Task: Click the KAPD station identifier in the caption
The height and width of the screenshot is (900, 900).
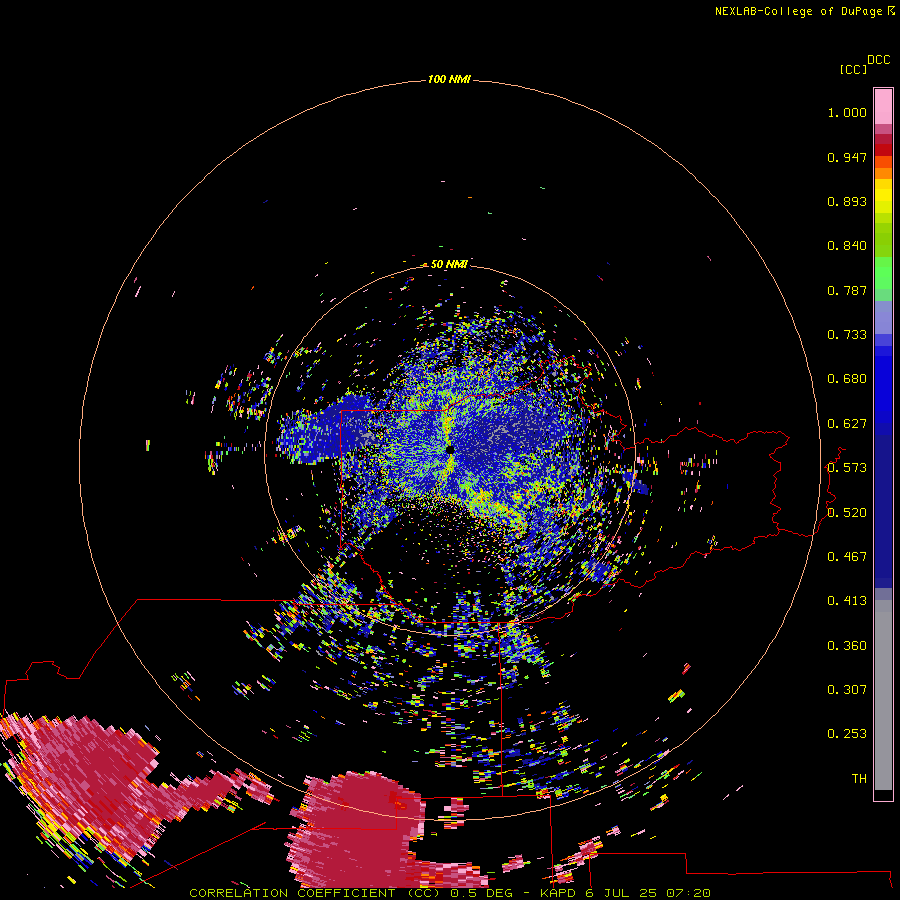Action: tap(558, 893)
